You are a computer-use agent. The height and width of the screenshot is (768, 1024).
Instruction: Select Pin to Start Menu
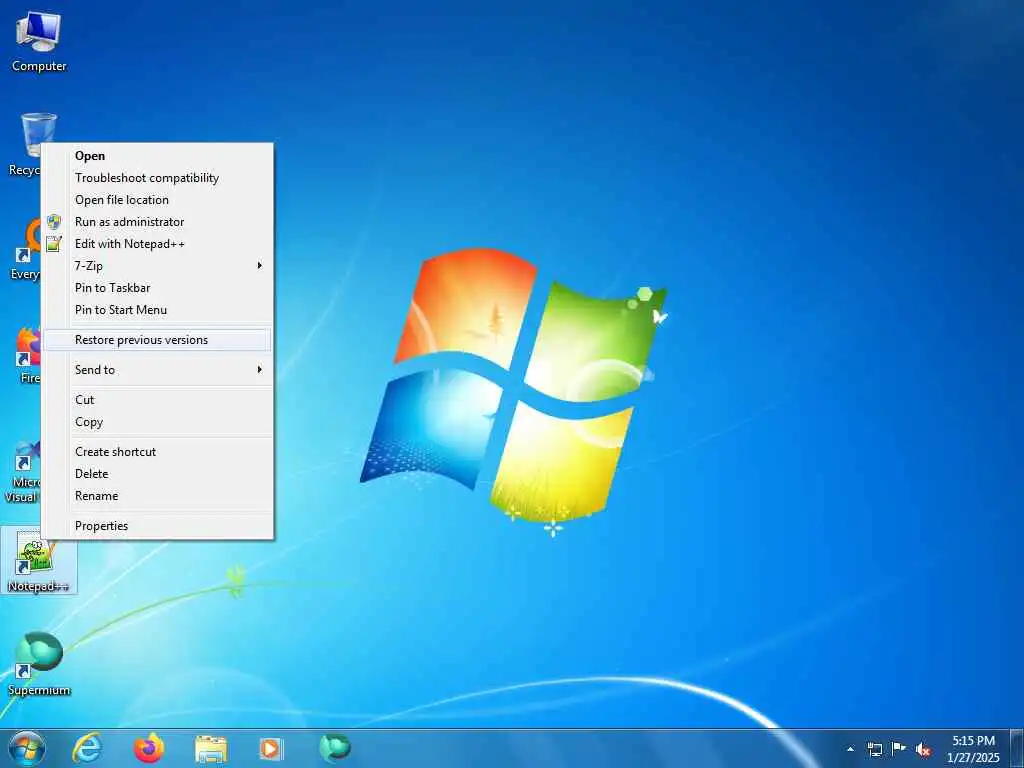click(157, 310)
